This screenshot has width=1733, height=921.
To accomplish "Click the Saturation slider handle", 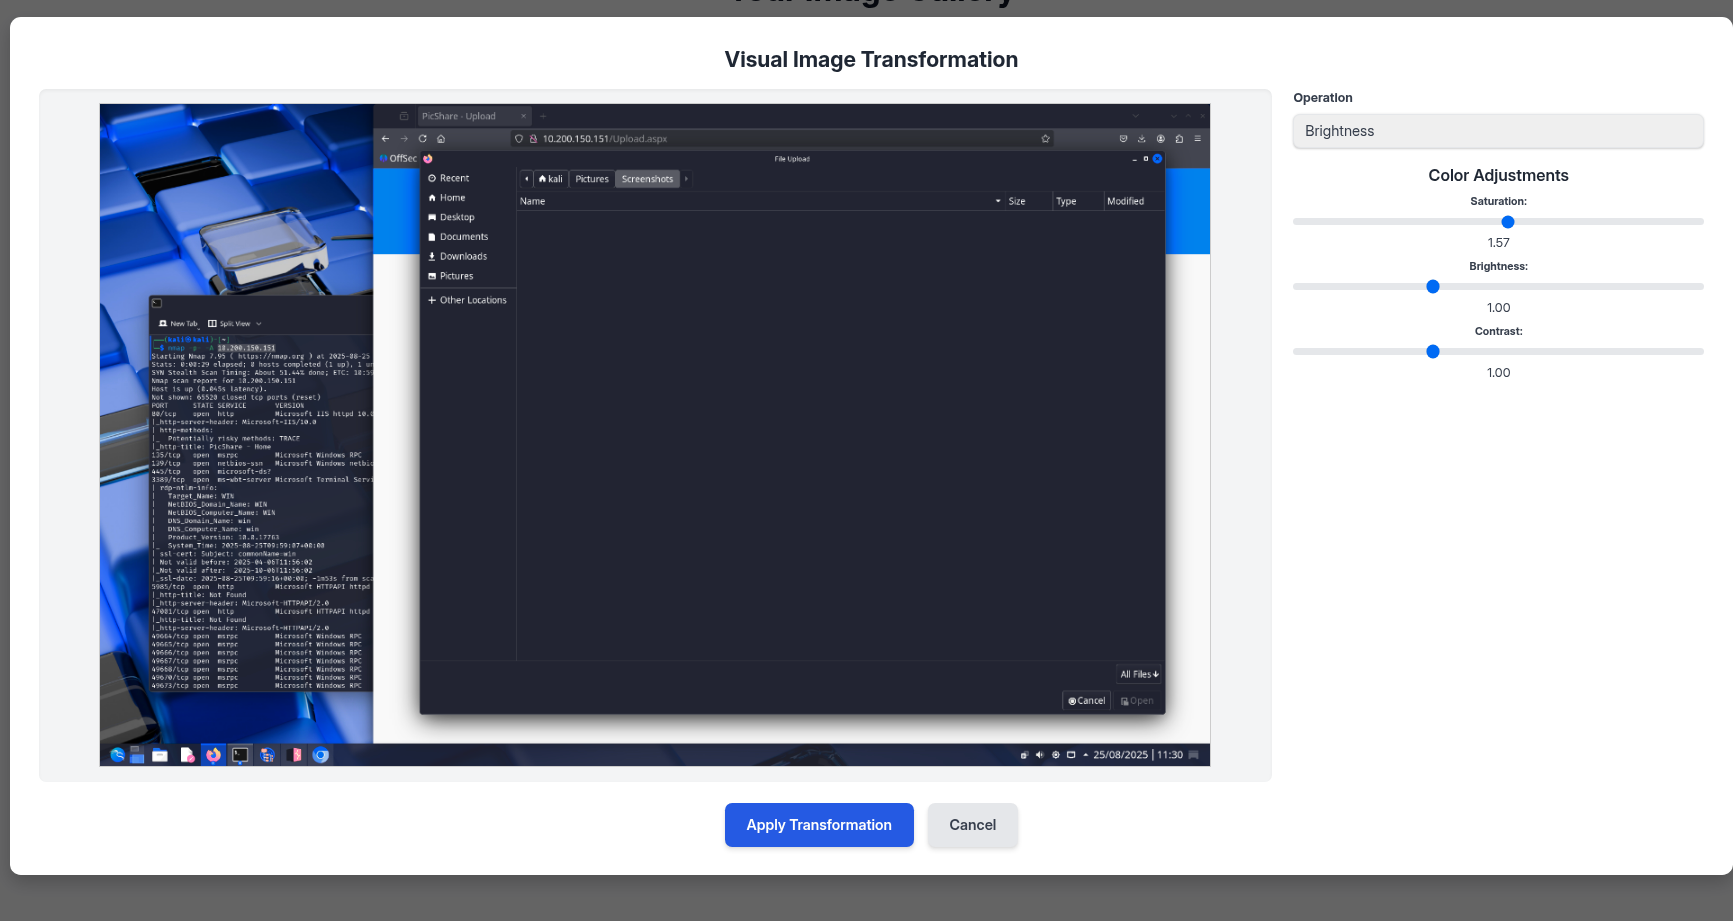I will pos(1507,222).
